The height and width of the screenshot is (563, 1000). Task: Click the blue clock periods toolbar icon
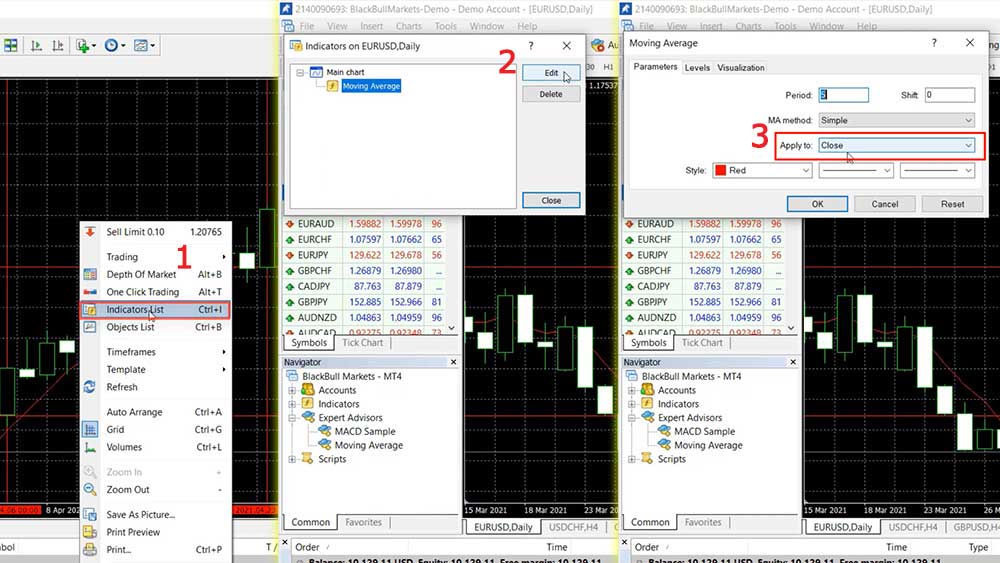pos(111,45)
